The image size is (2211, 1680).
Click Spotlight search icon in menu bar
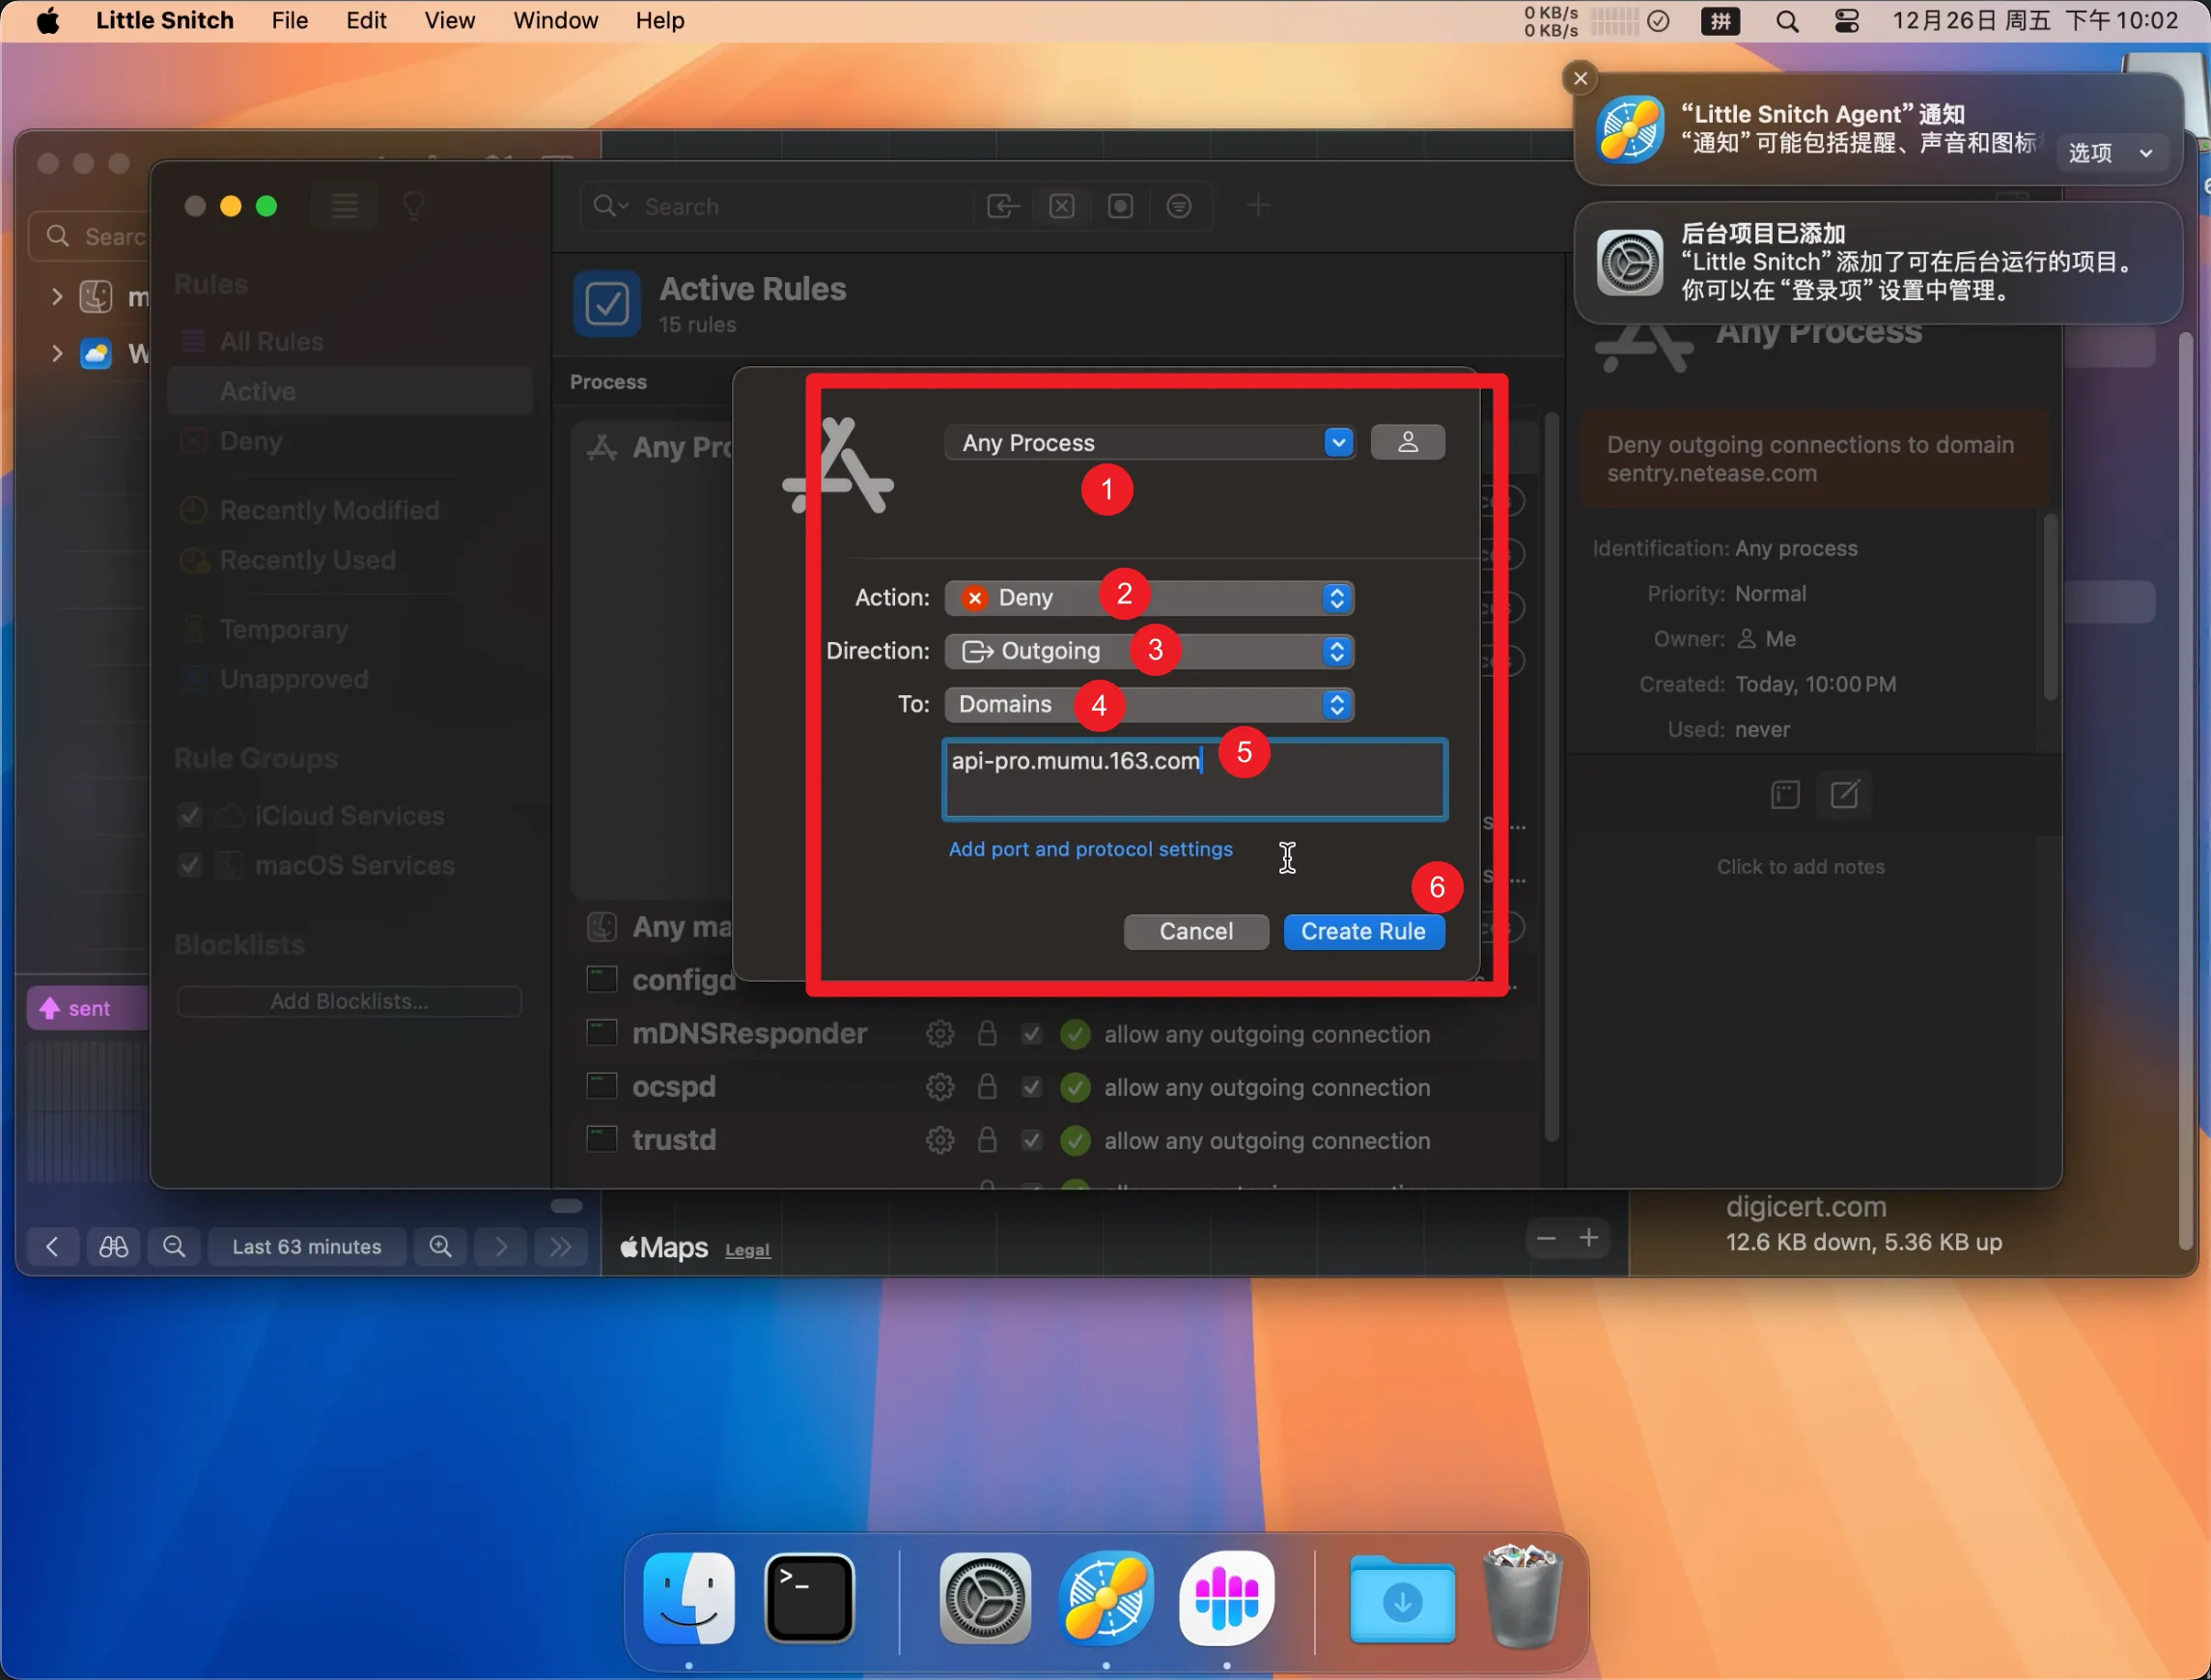[1787, 21]
